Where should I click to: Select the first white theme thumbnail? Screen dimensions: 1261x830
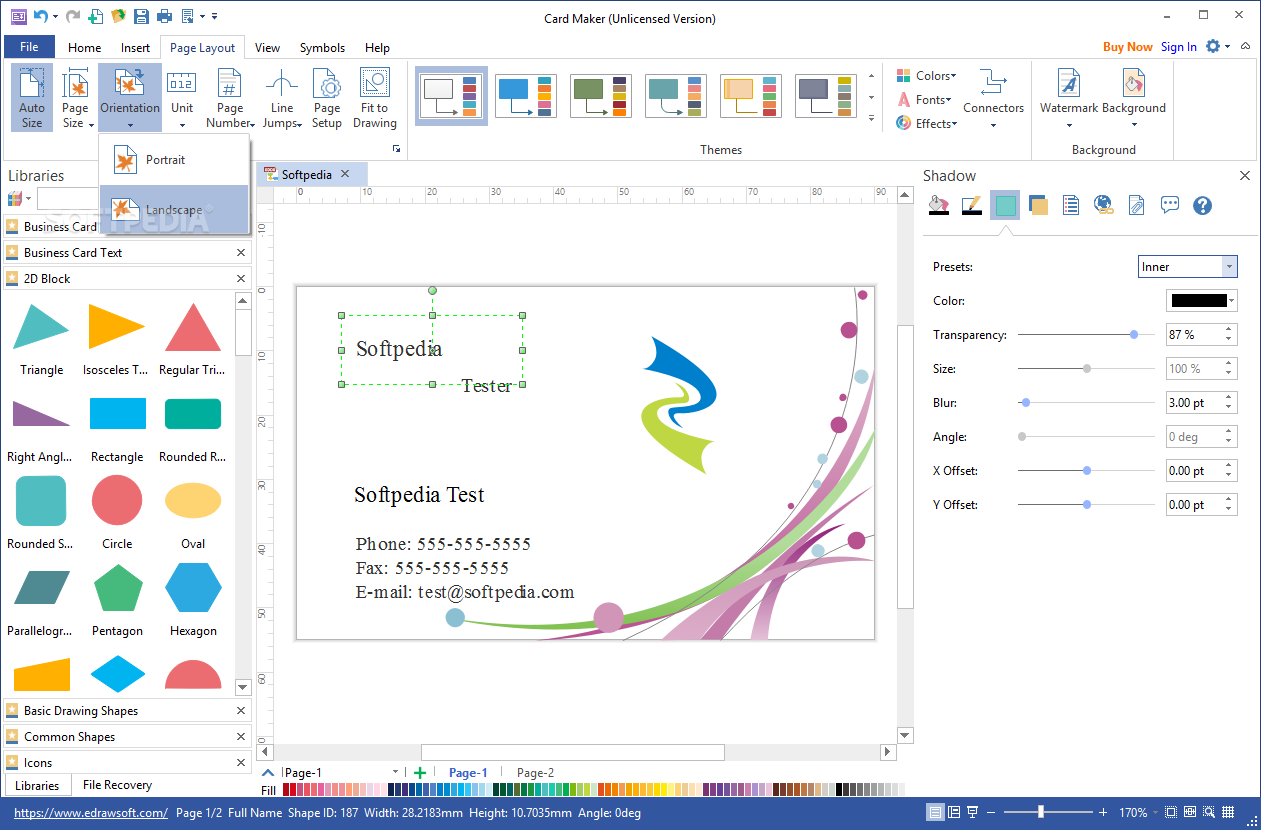[451, 95]
